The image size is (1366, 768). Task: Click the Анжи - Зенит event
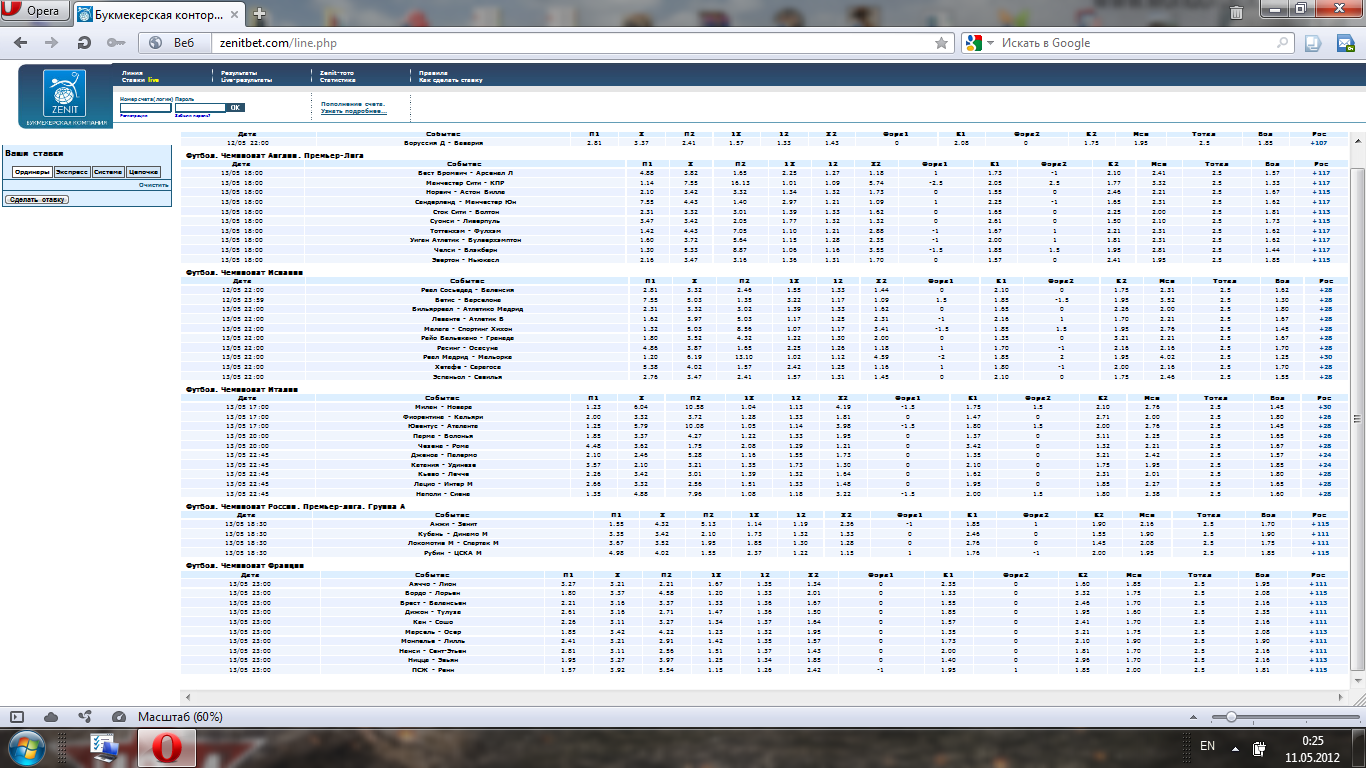click(x=453, y=523)
